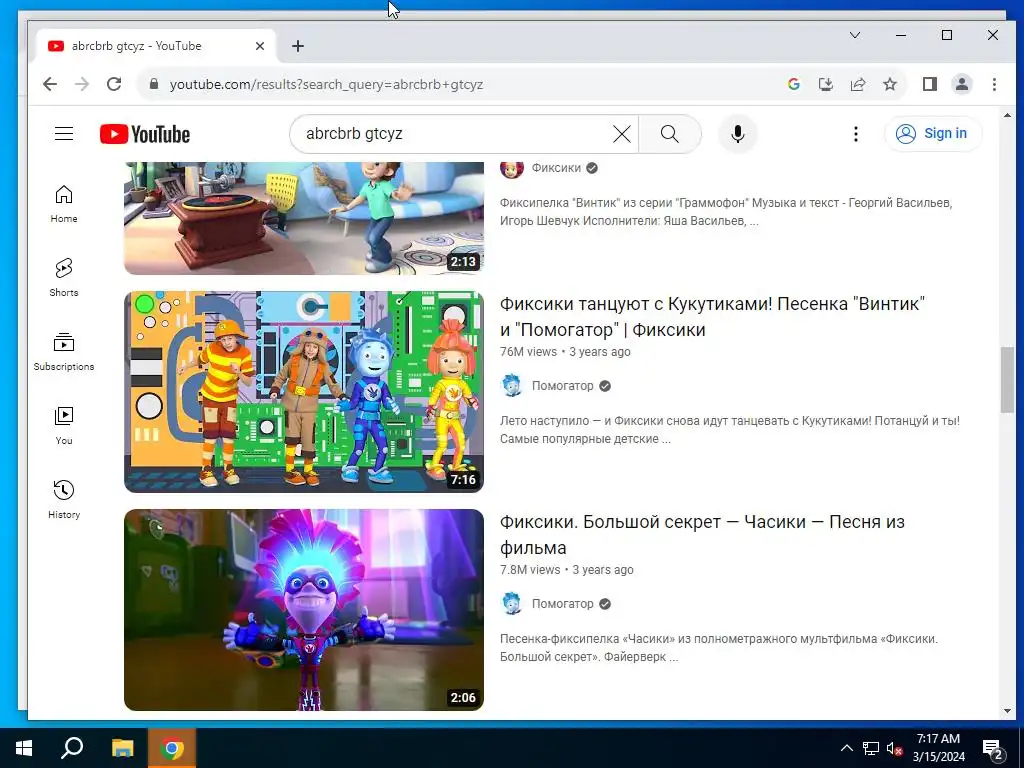Viewport: 1024px width, 768px height.
Task: Click the YouTube logo
Action: (x=145, y=134)
